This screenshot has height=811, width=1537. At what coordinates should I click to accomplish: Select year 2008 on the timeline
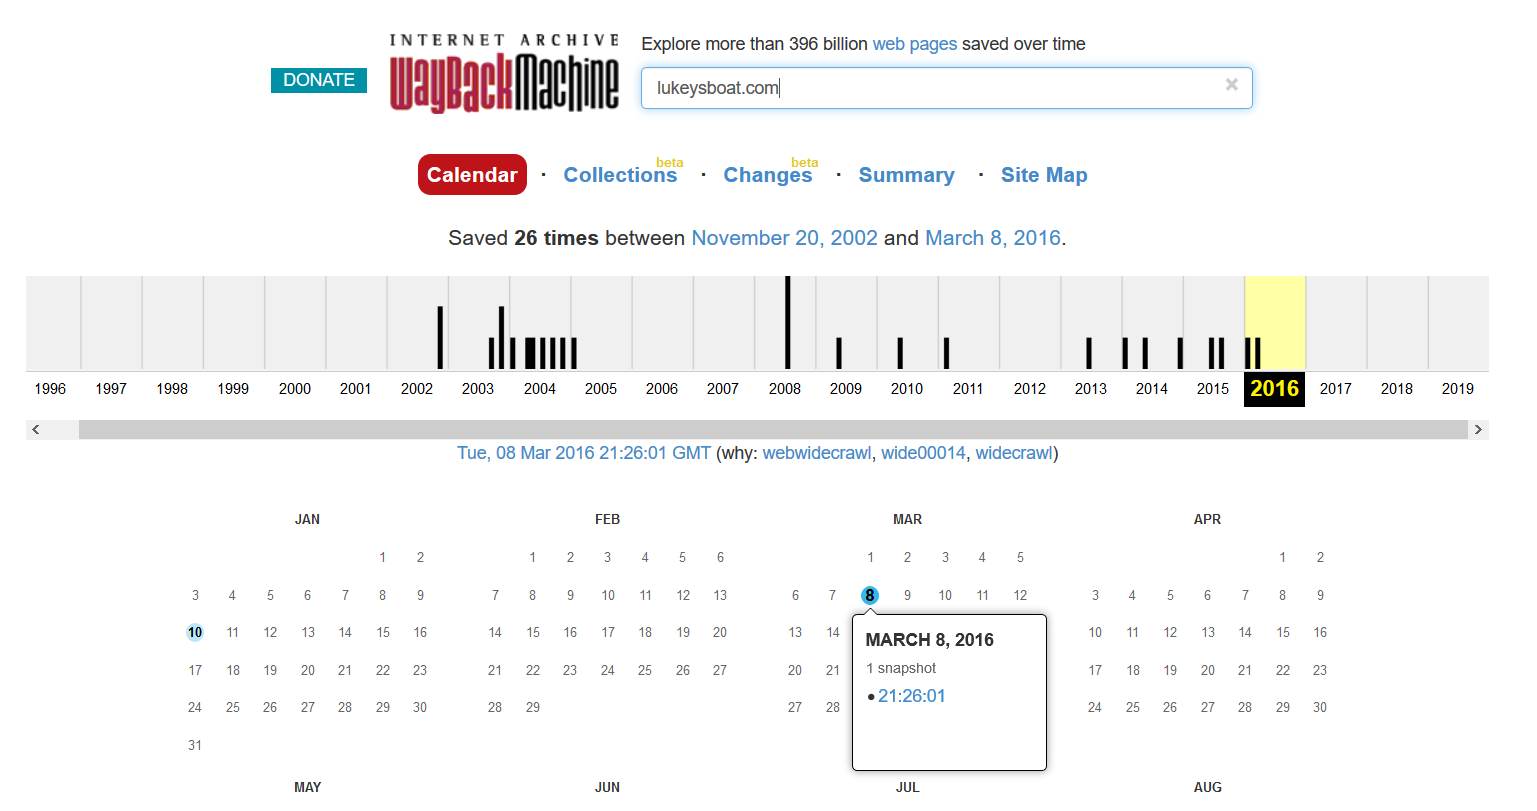784,389
